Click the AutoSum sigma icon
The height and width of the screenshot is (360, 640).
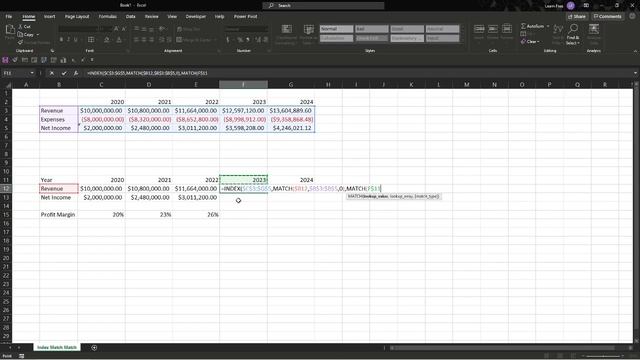coord(523,26)
